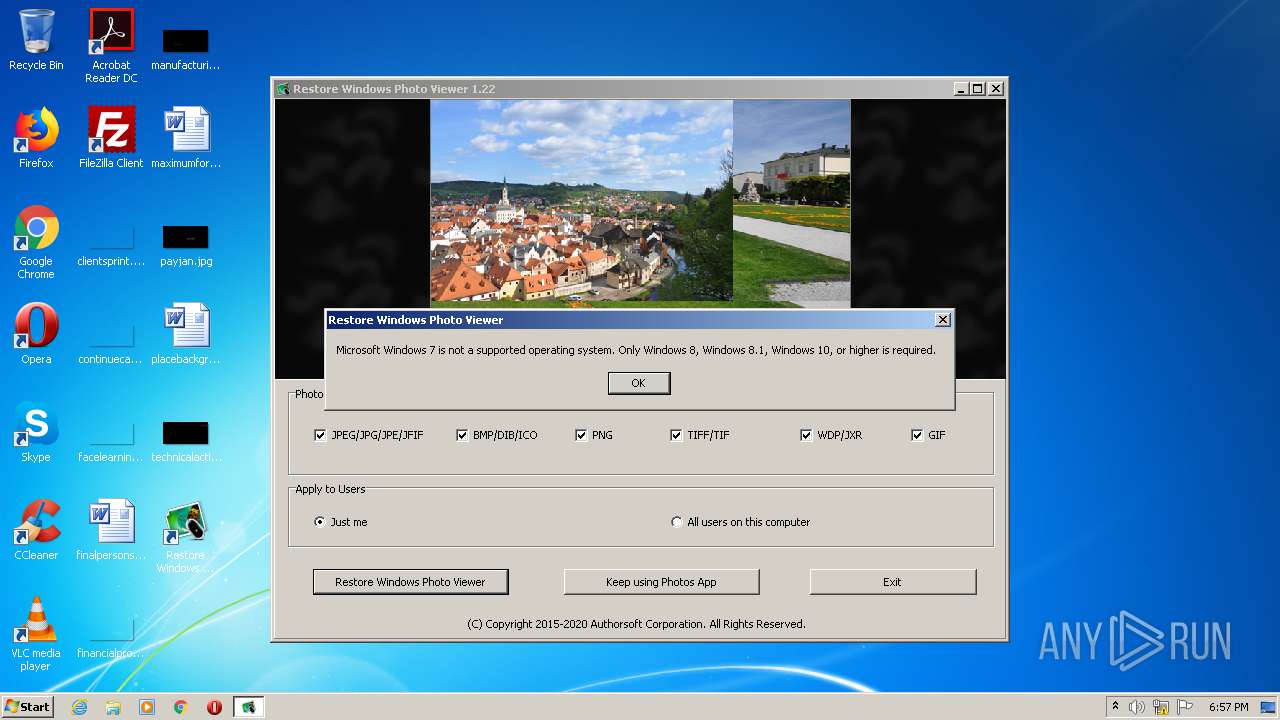1280x720 pixels.
Task: Launch Opera from the desktop
Action: (x=36, y=335)
